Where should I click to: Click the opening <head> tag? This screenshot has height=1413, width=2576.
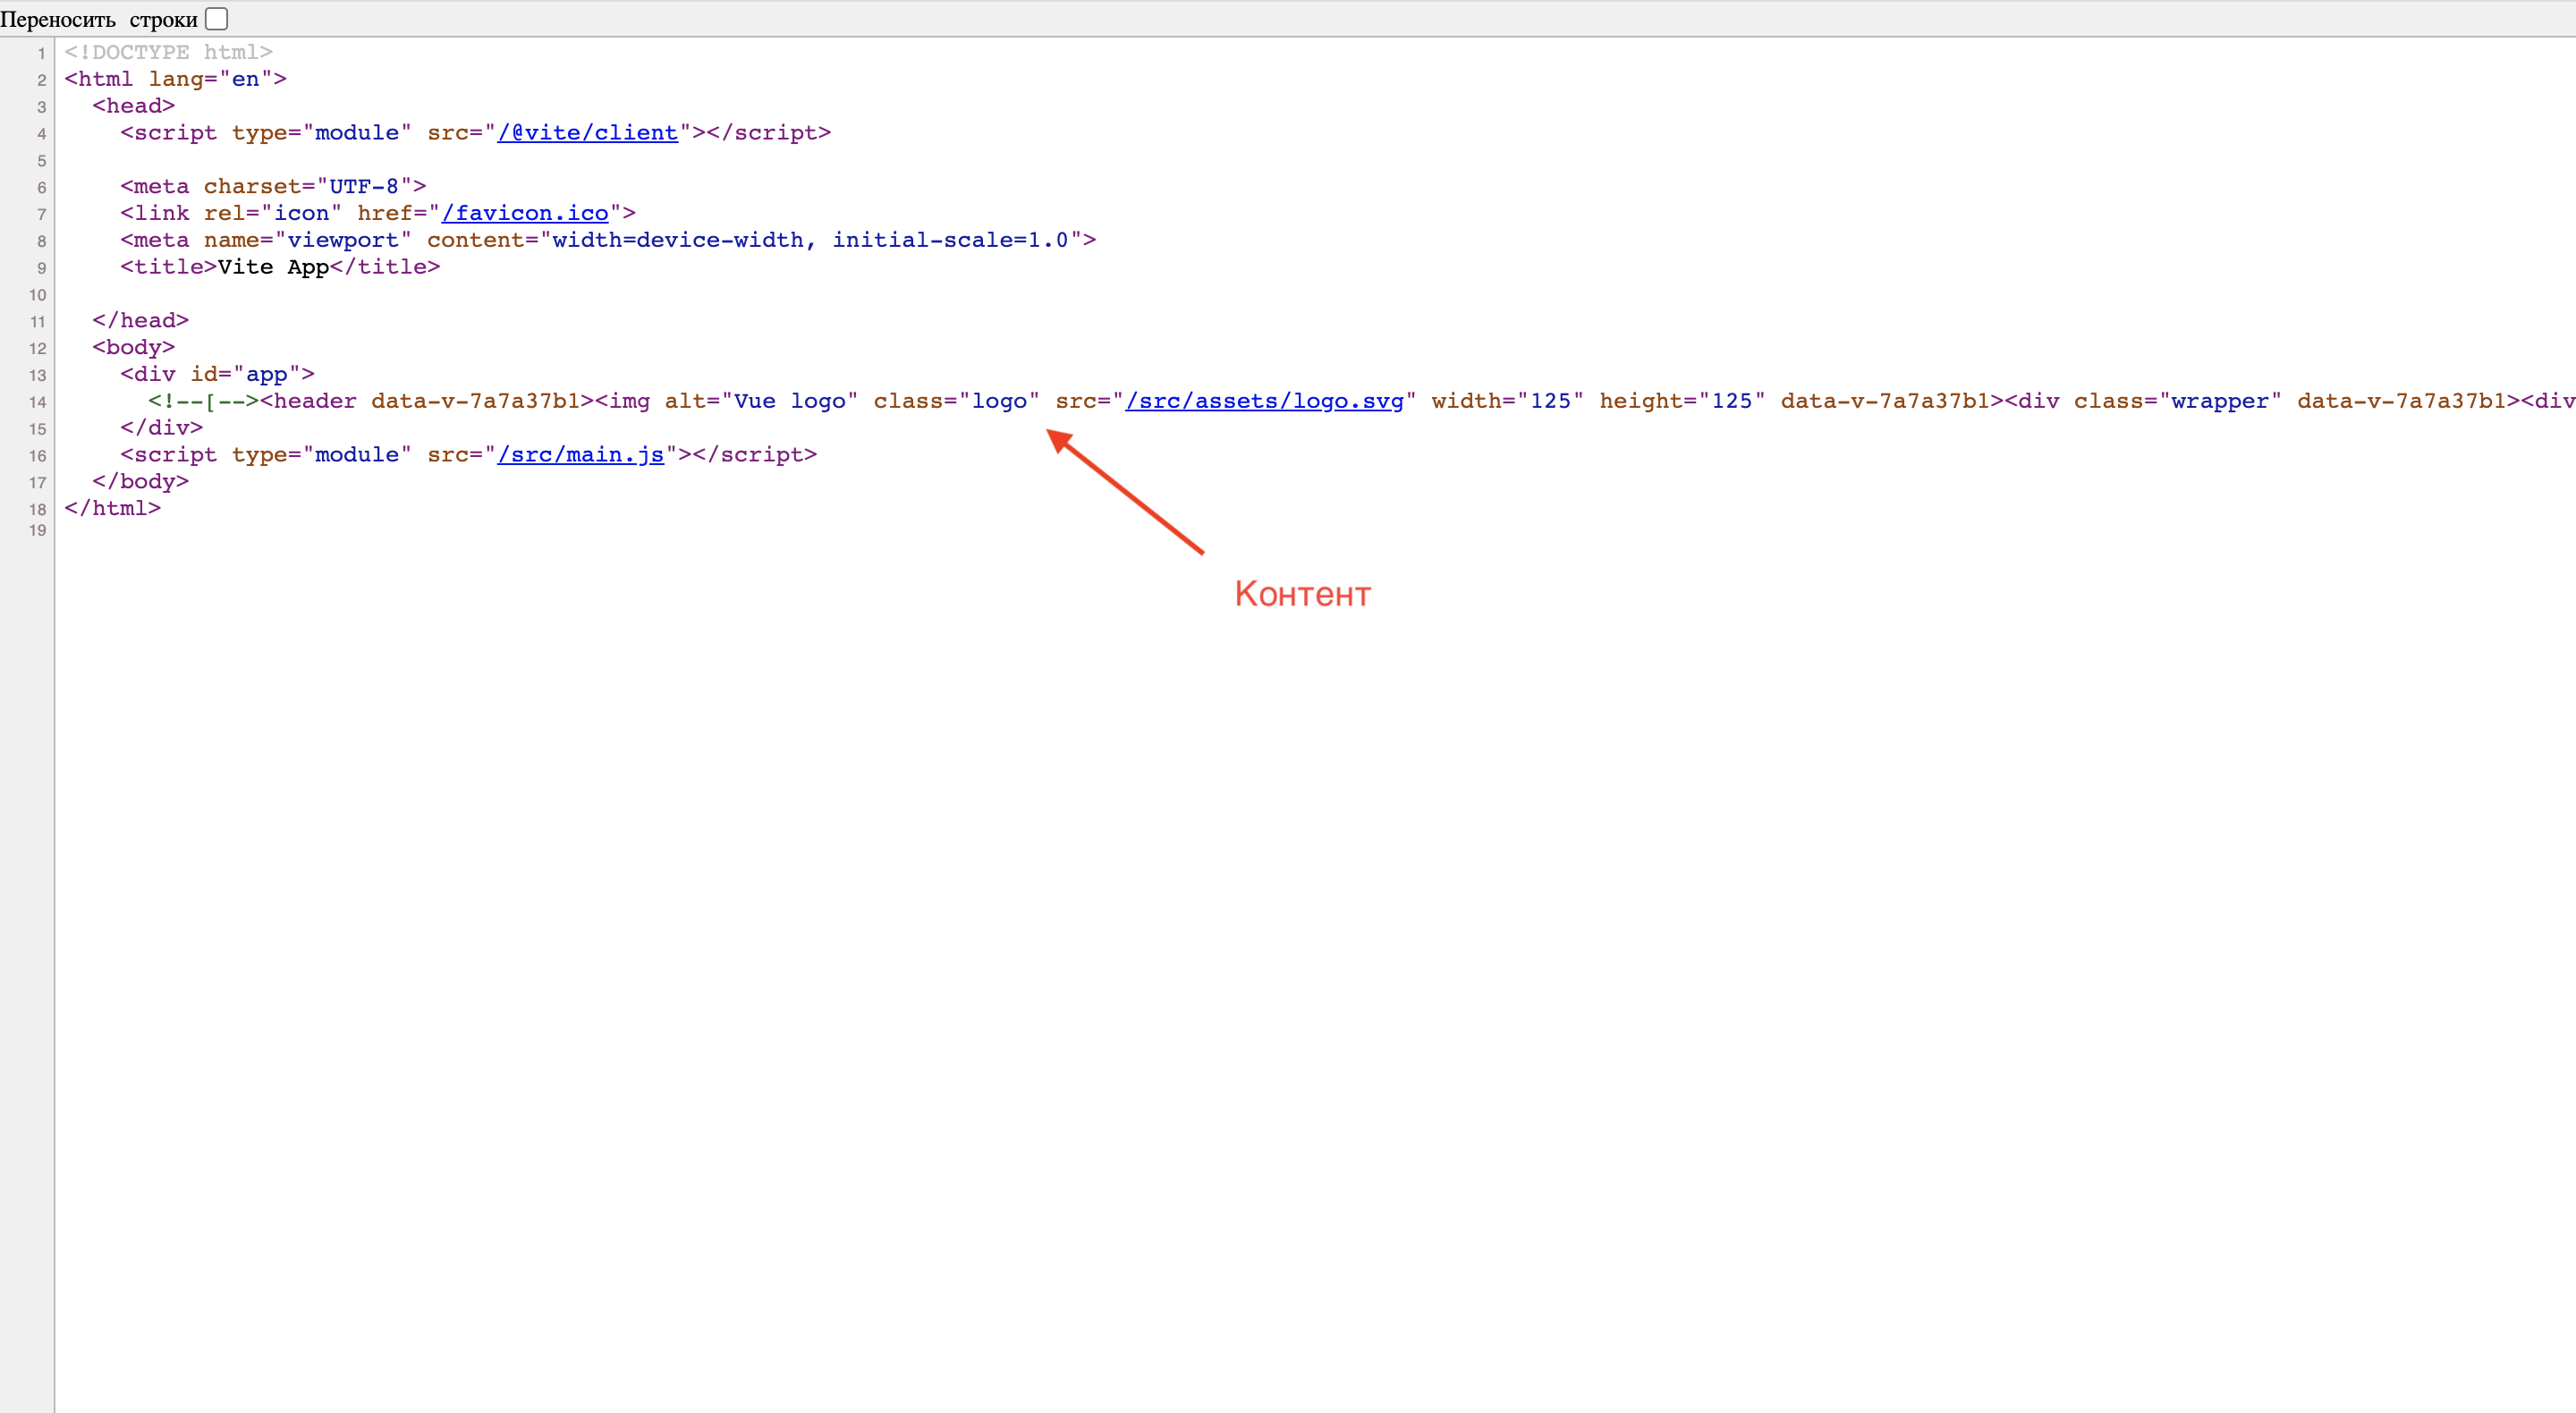[x=134, y=106]
